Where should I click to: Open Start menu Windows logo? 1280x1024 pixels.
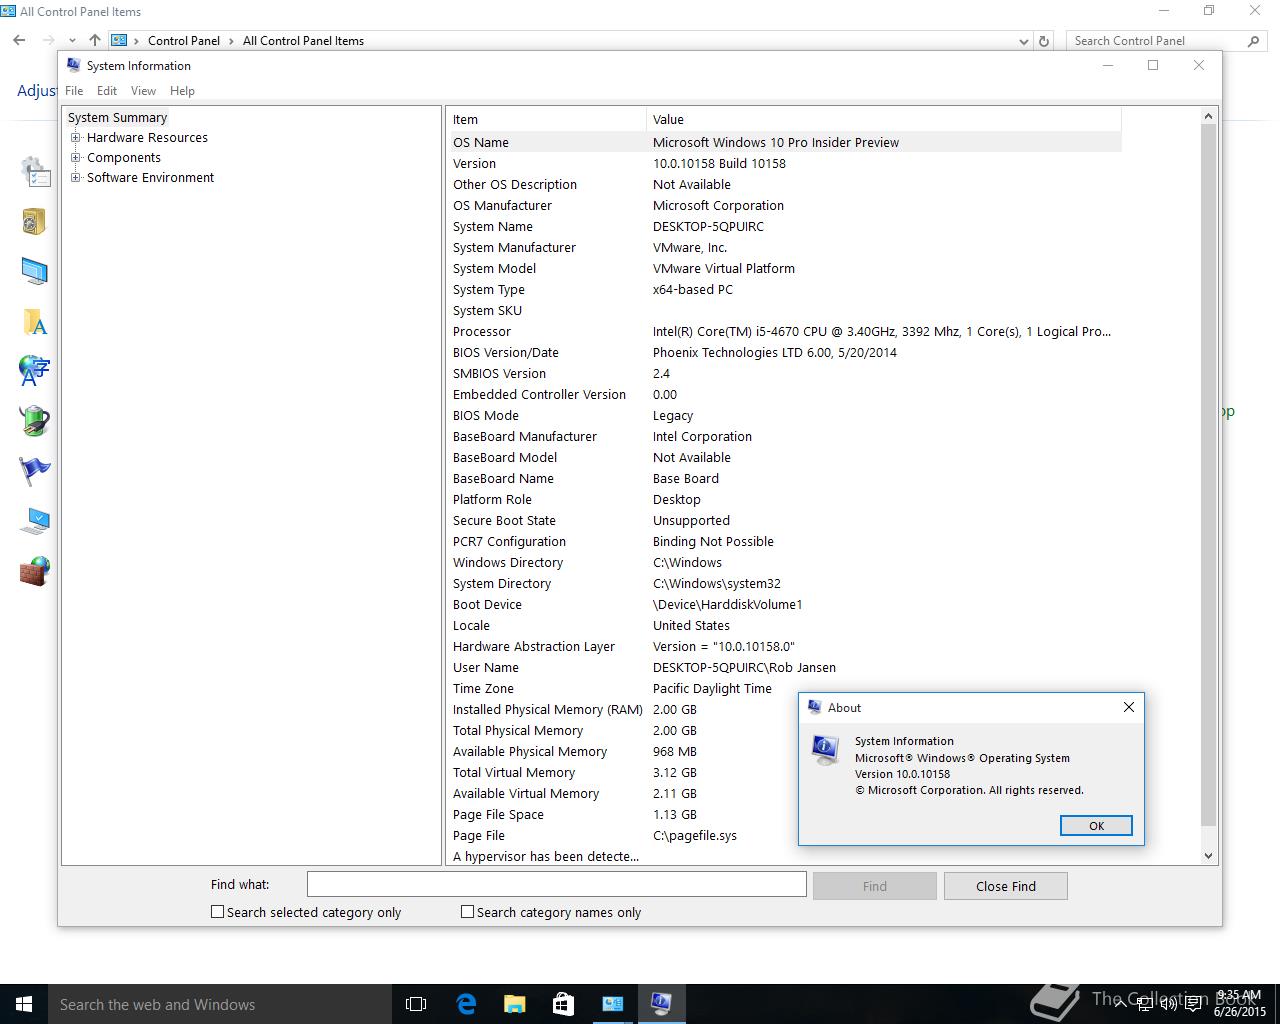24,1004
